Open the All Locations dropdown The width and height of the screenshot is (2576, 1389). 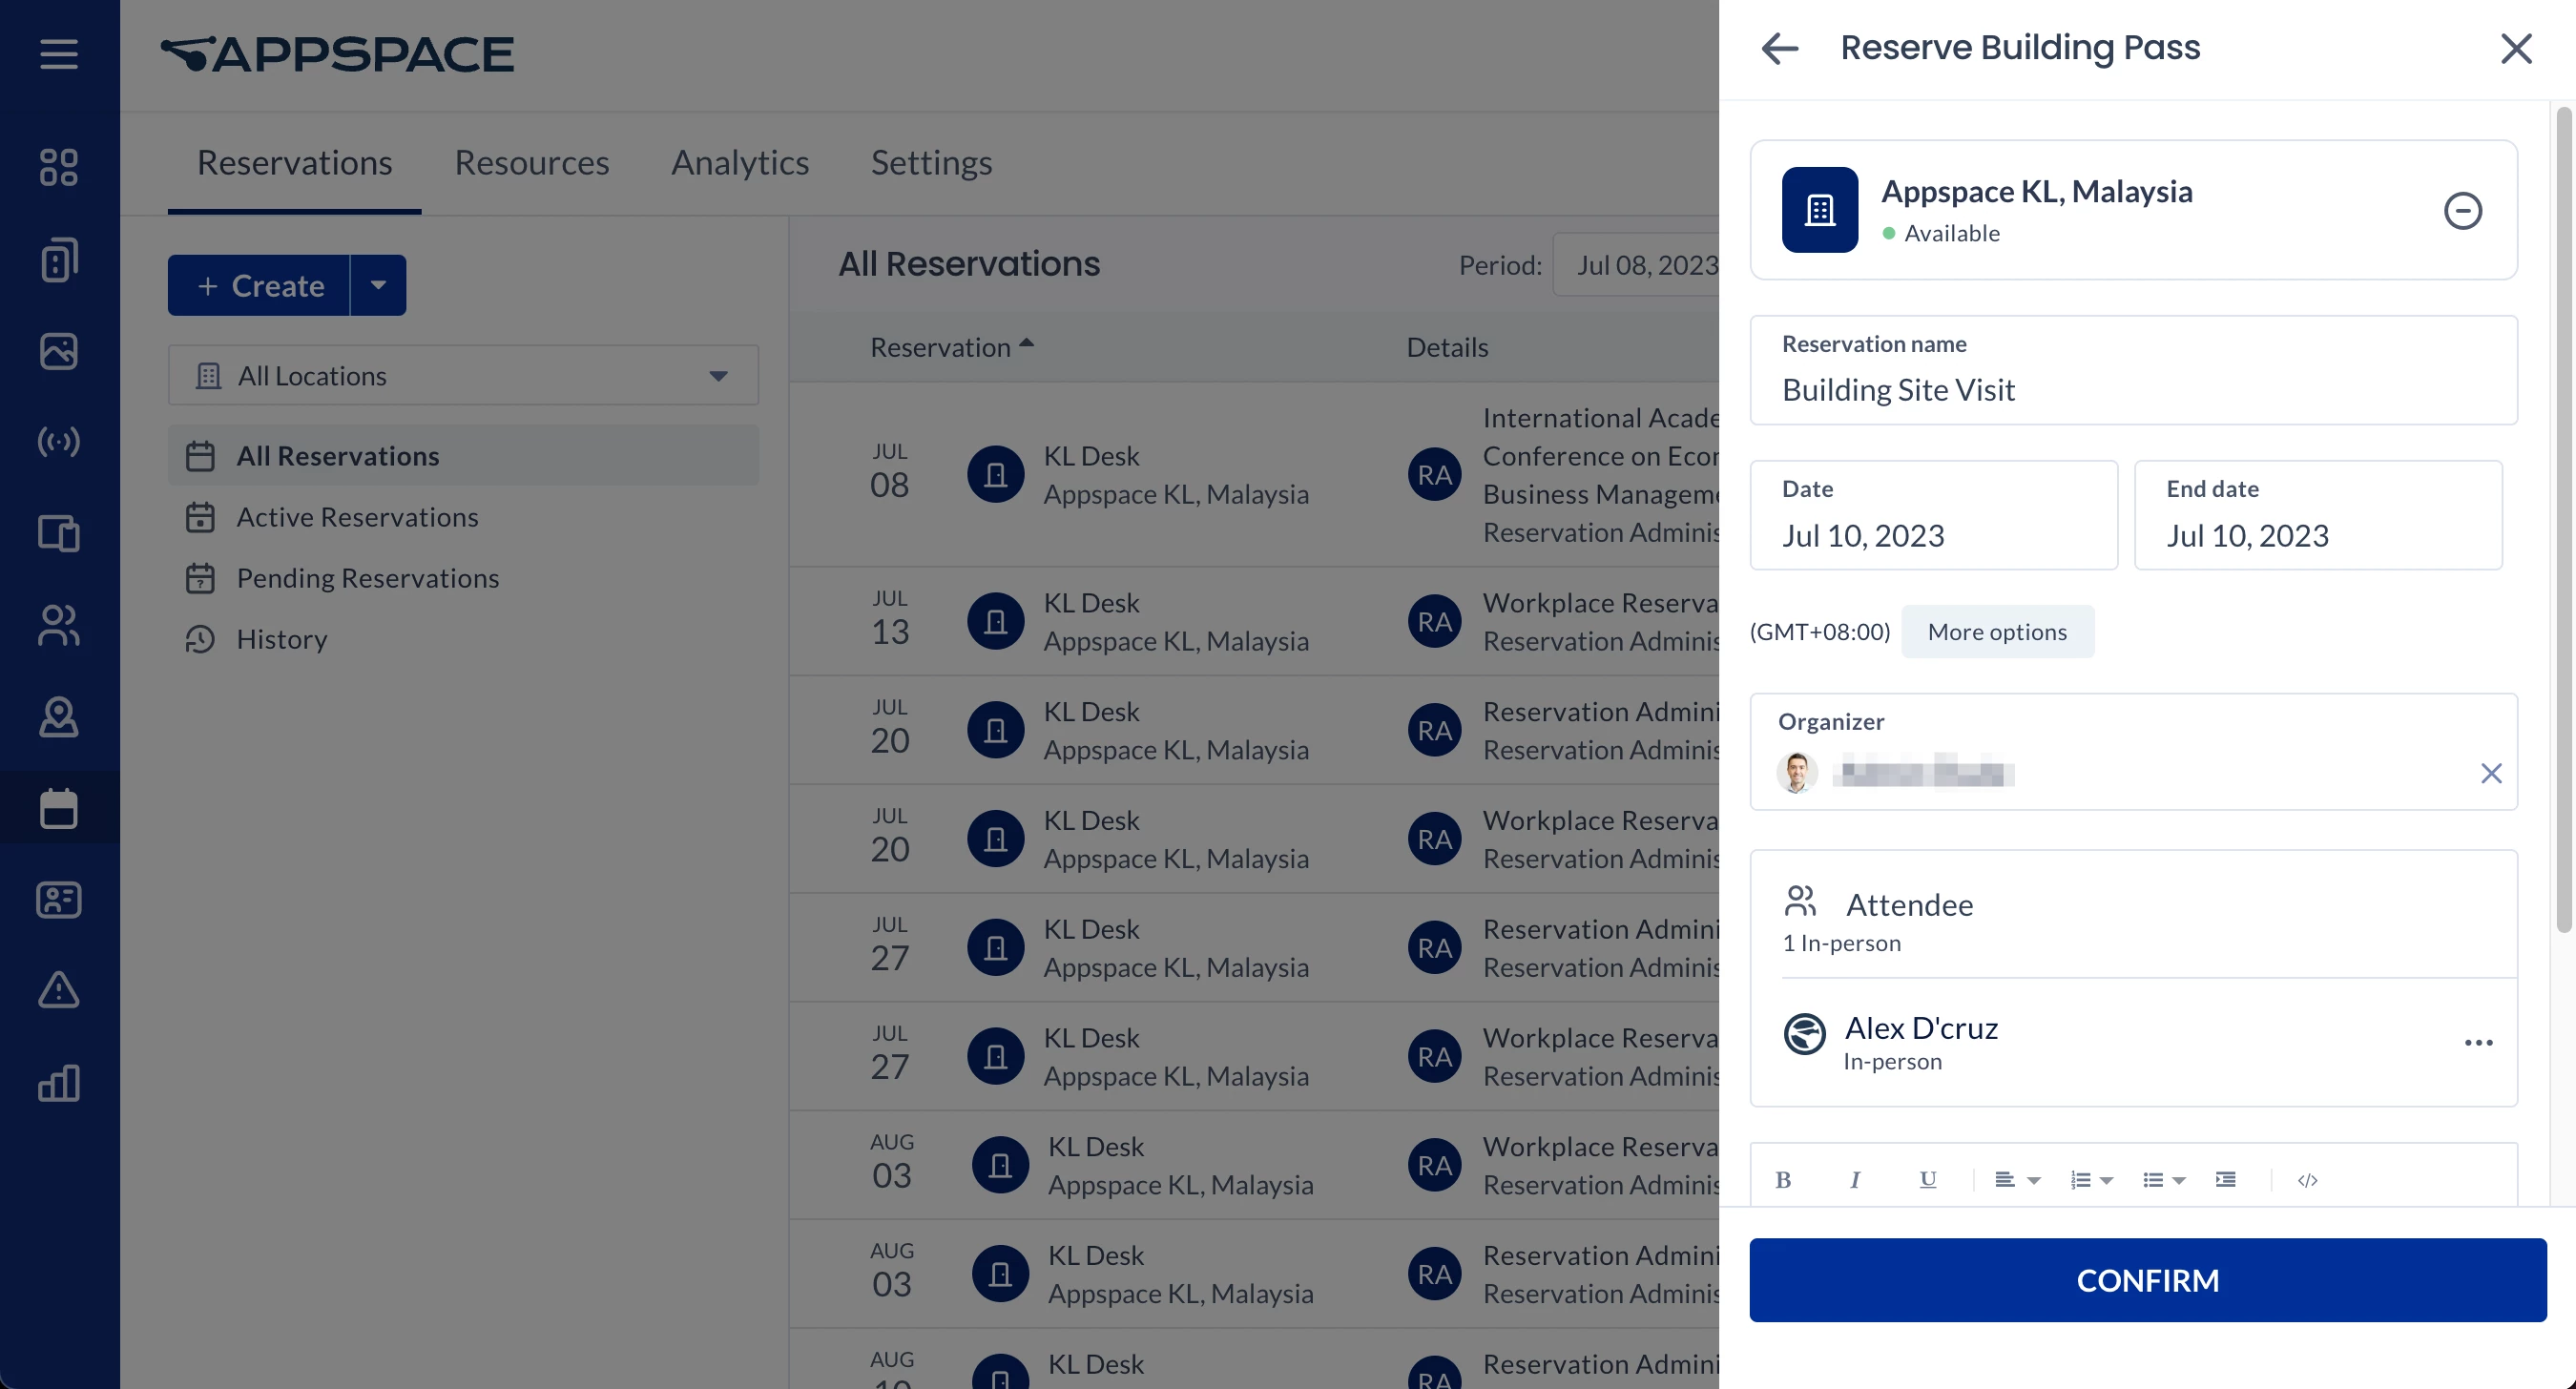463,376
